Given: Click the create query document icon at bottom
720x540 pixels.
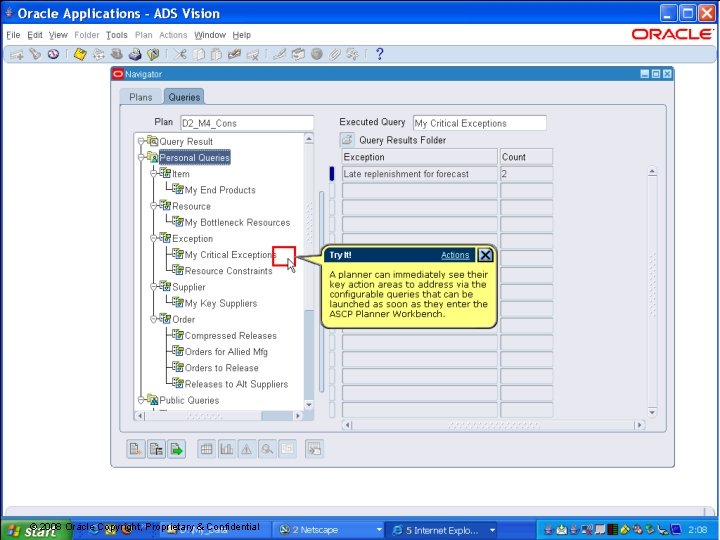Looking at the screenshot, I should 136,449.
